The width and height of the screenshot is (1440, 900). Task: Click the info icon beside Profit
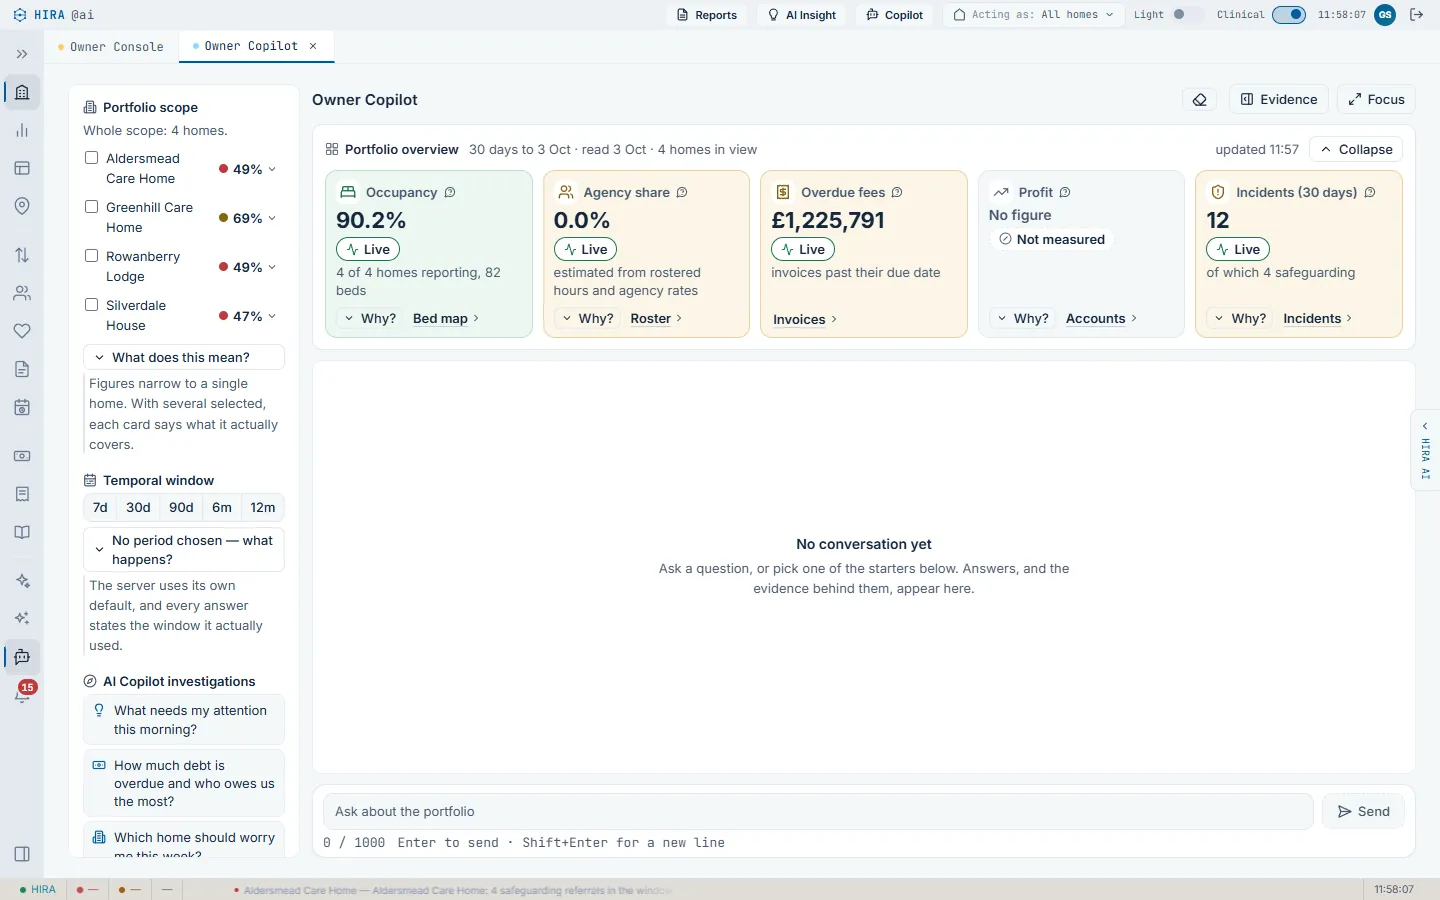[1065, 193]
